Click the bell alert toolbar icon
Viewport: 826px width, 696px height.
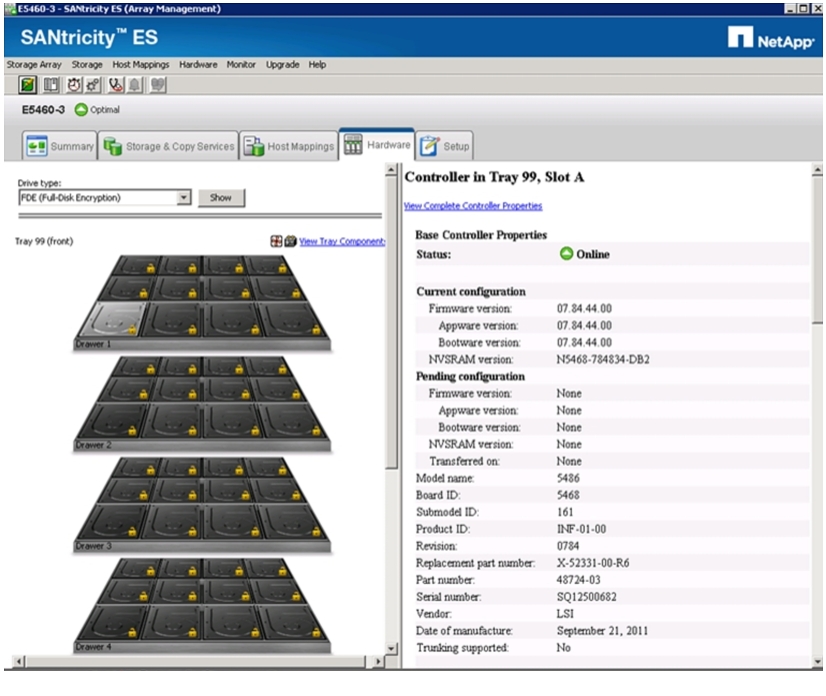pyautogui.click(x=135, y=85)
